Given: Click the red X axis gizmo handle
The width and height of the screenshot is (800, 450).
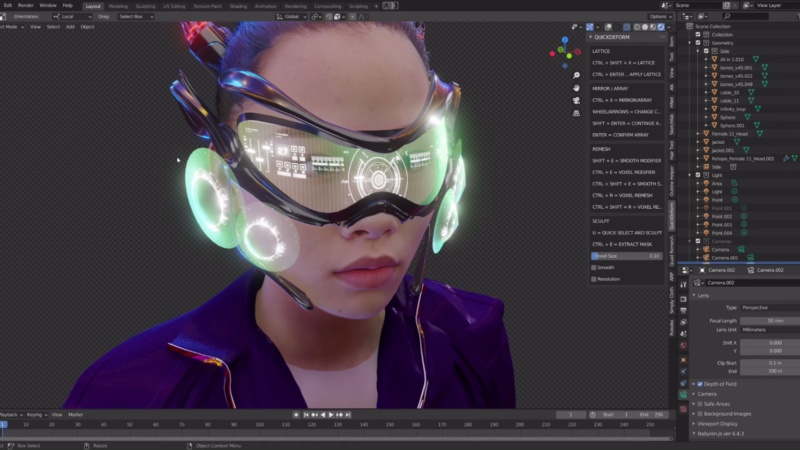Looking at the screenshot, I should coord(578,52).
